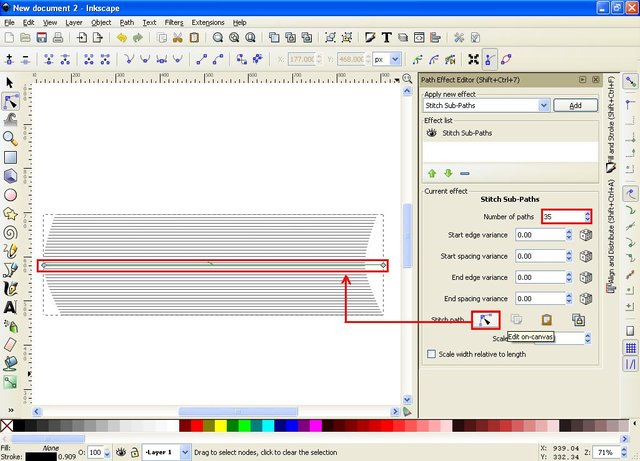Viewport: 640px width, 461px height.
Task: Open the Extensions menu
Action: tap(208, 22)
